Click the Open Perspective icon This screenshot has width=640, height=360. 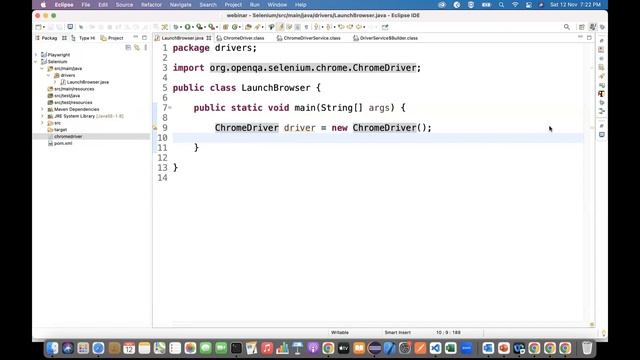coord(582,27)
